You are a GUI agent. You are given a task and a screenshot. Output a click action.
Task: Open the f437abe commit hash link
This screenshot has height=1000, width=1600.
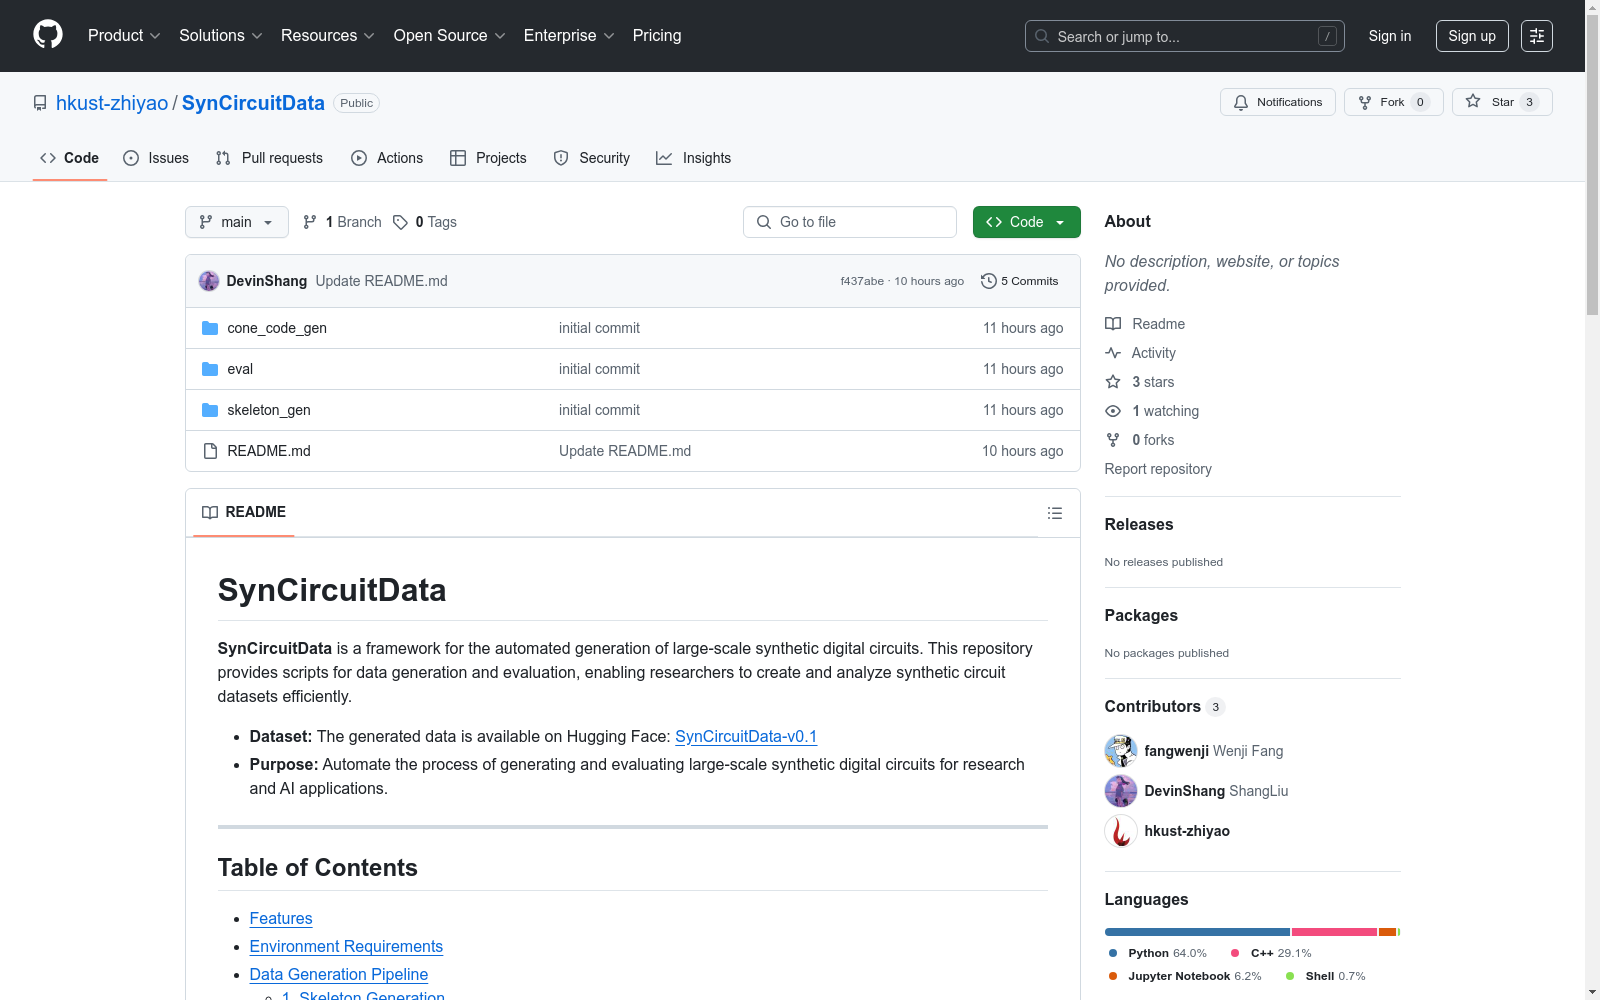point(862,281)
